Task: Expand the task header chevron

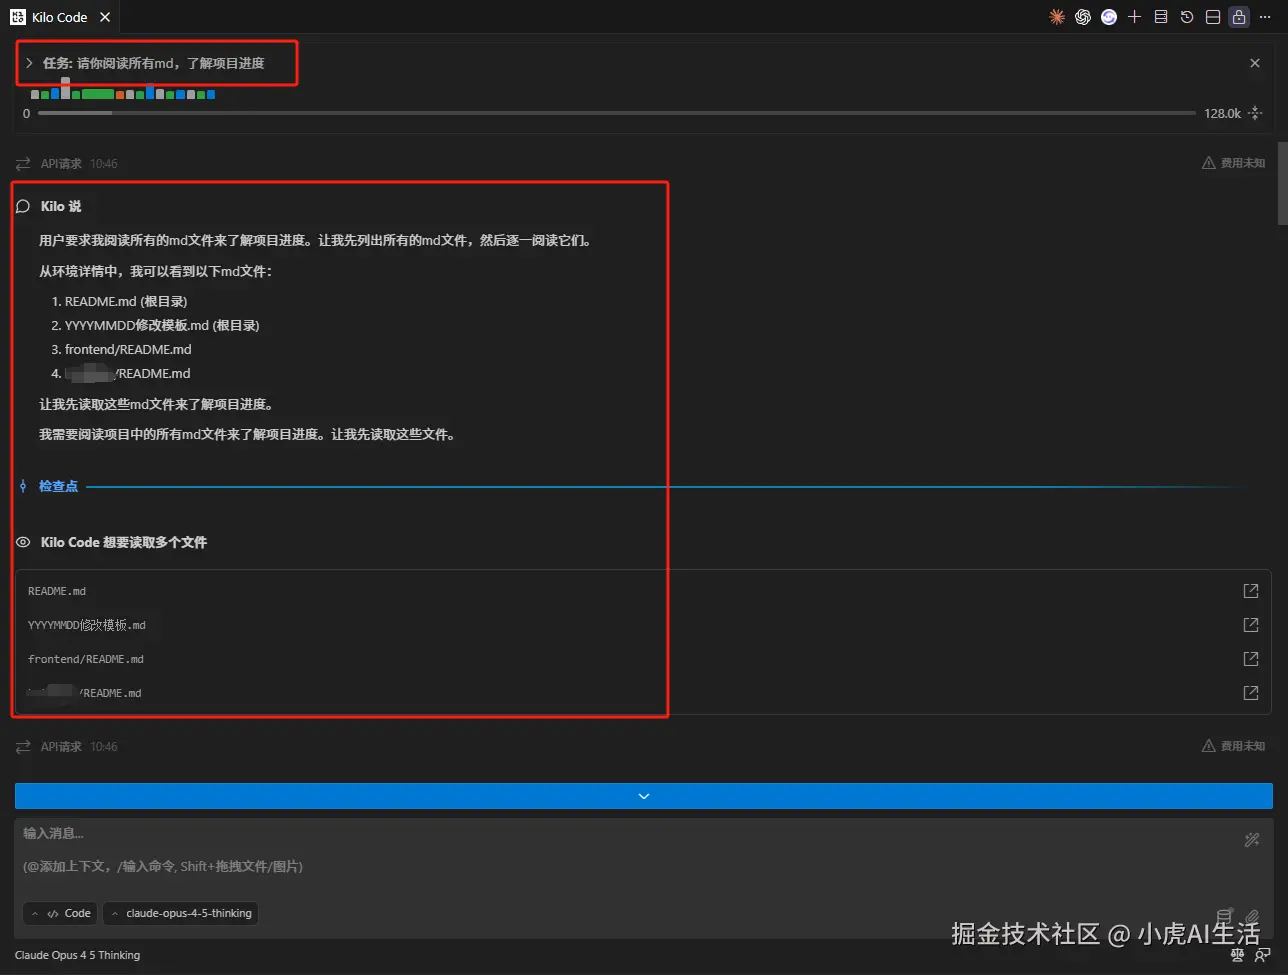Action: pos(29,63)
